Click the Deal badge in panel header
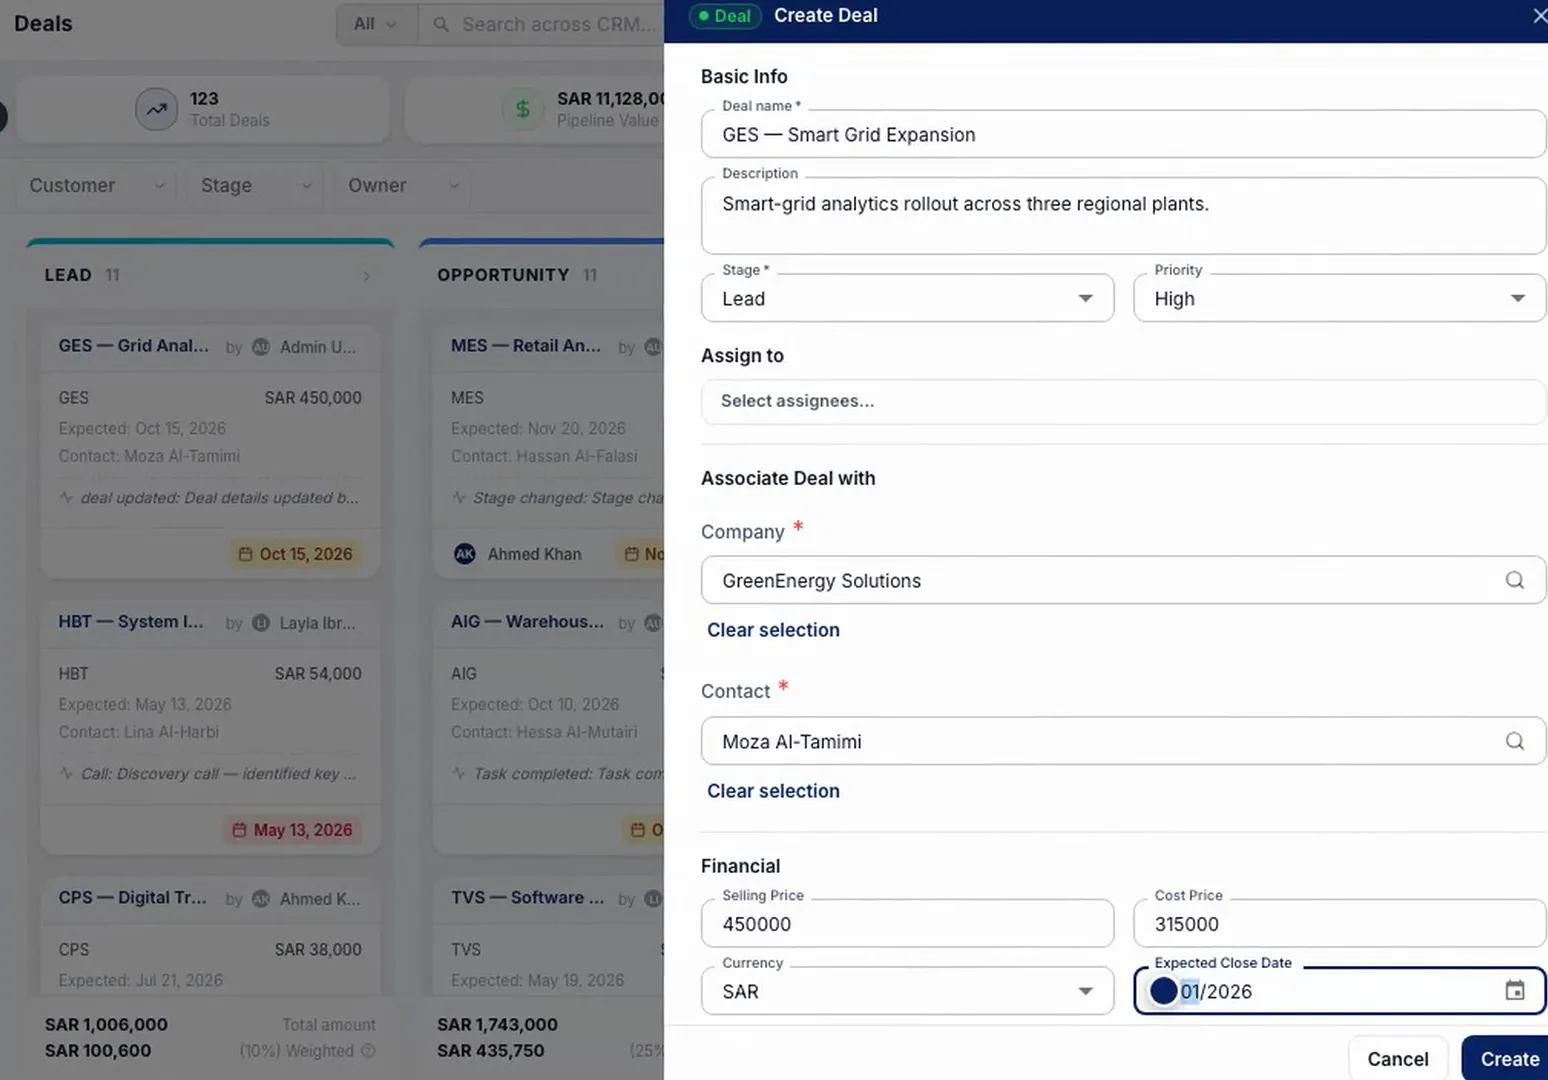This screenshot has height=1080, width=1548. click(725, 16)
